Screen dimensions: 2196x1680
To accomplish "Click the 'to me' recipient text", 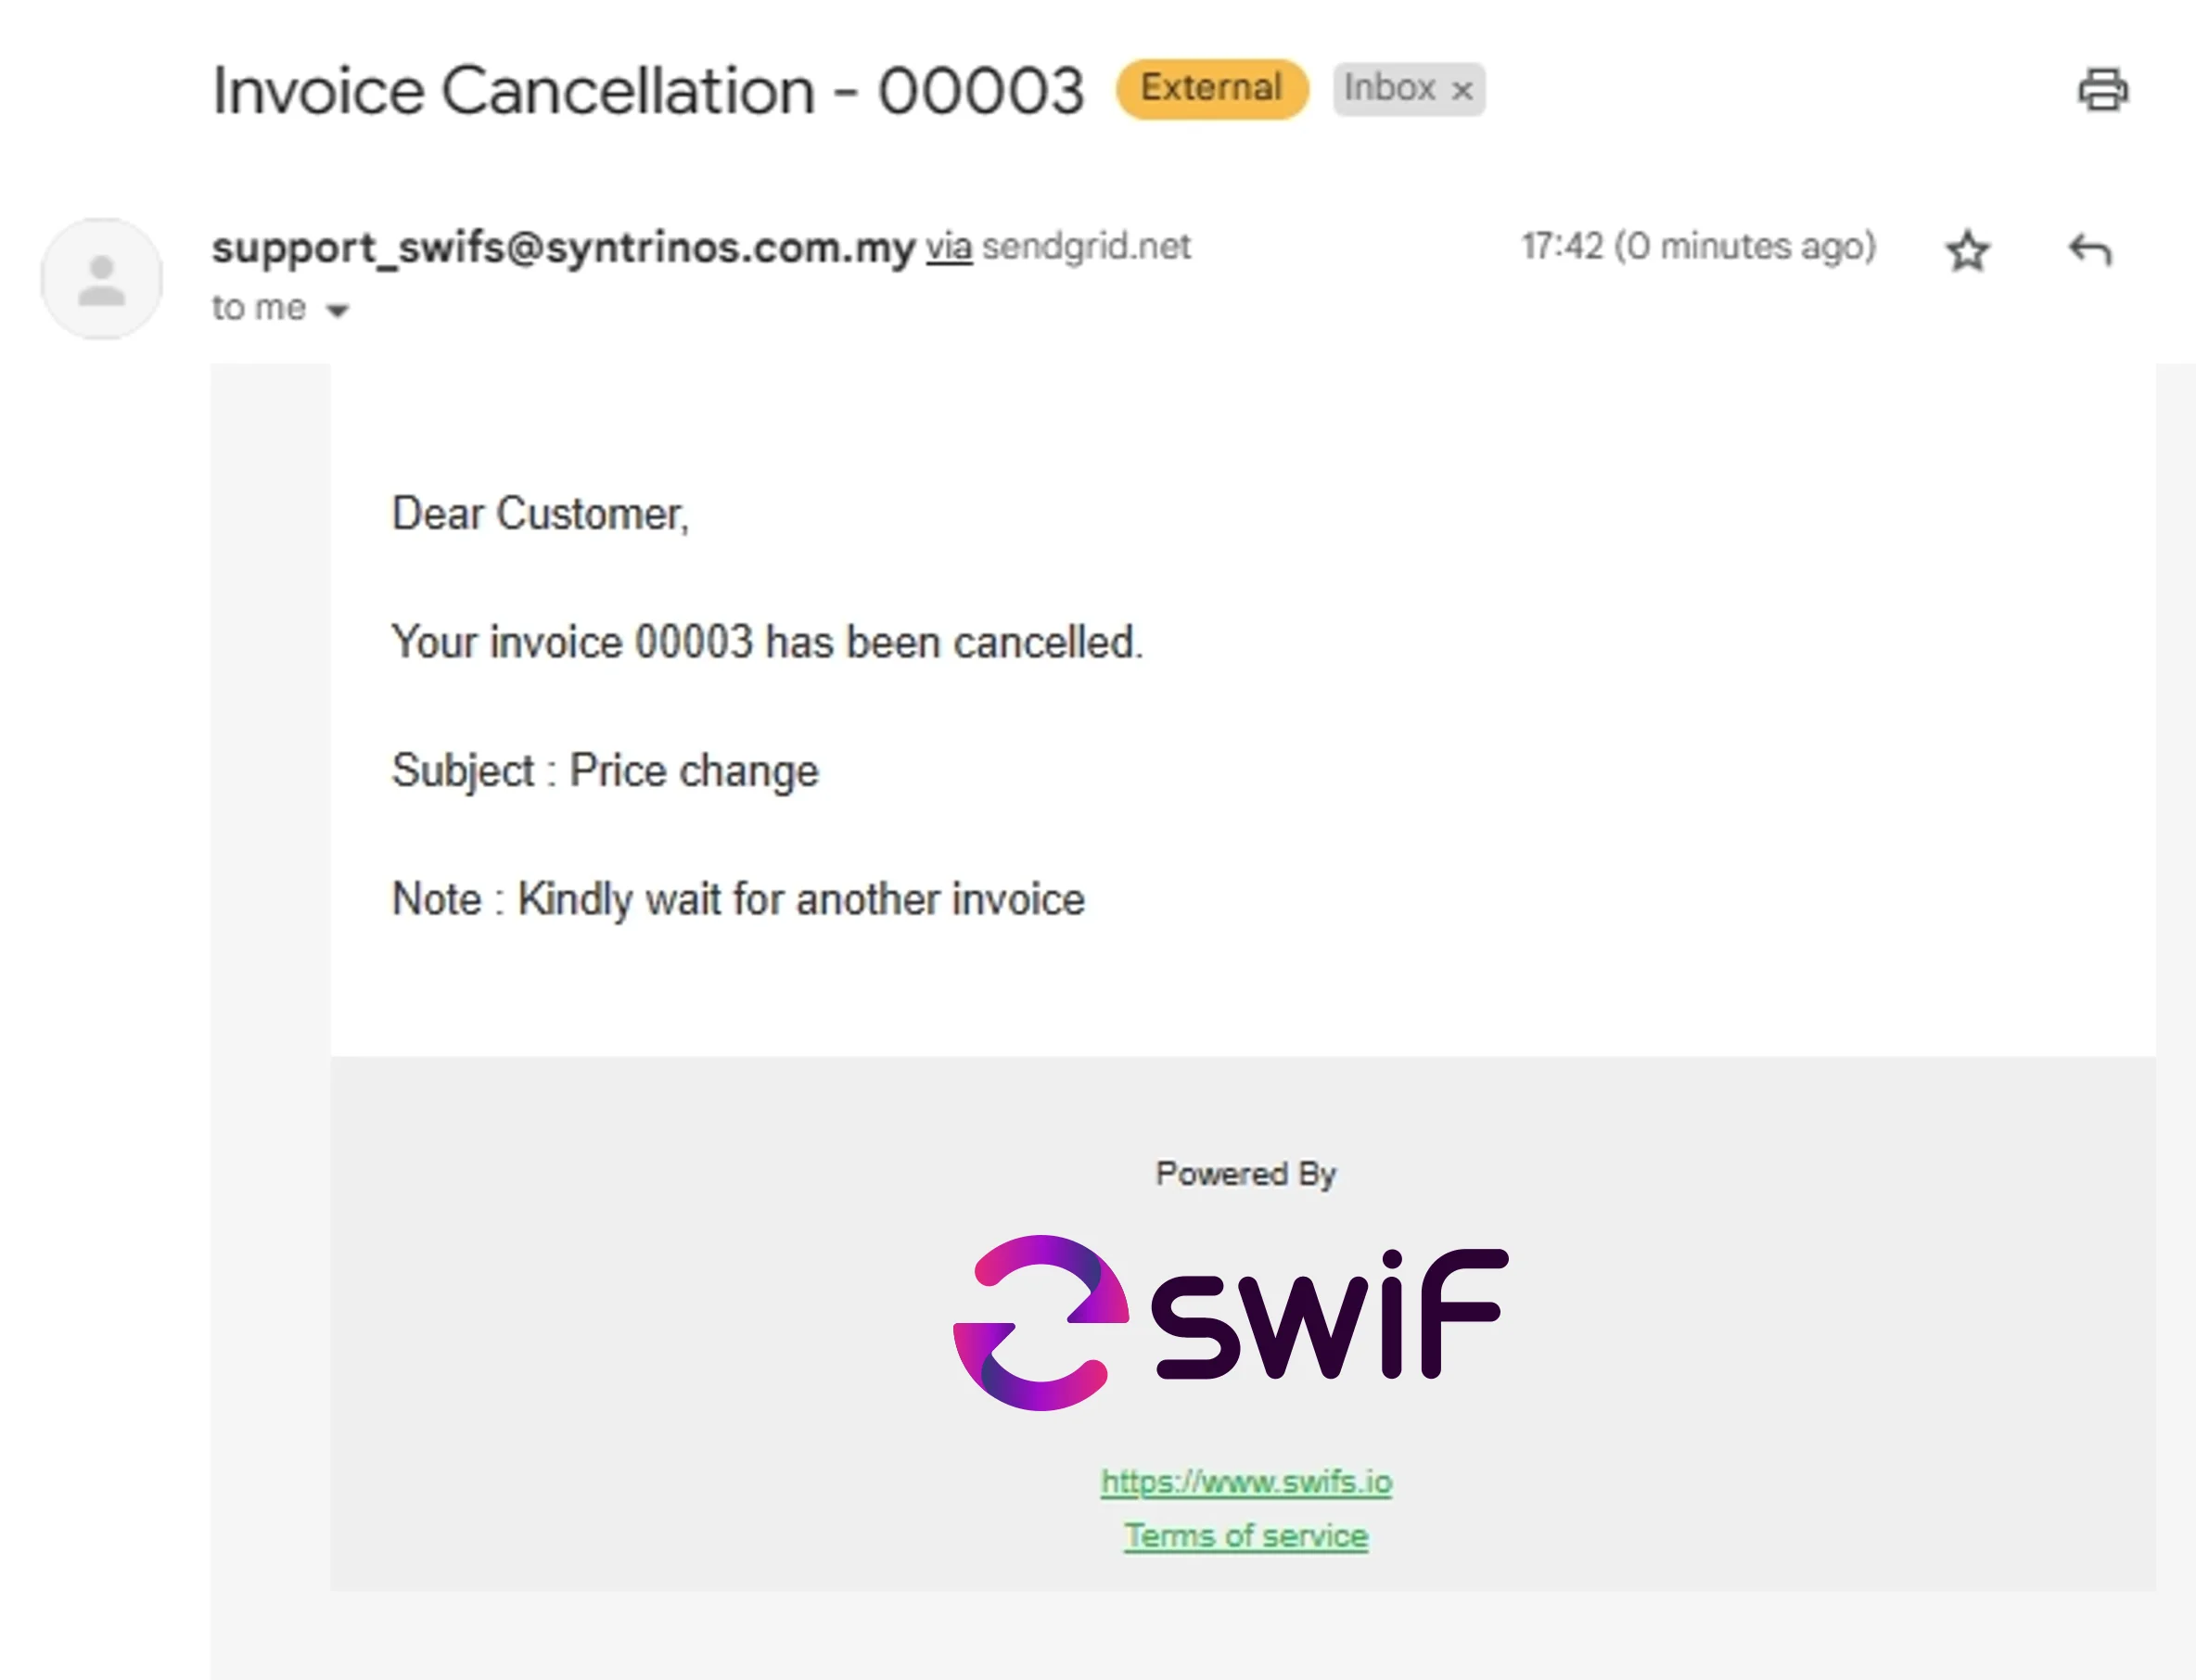I will pos(258,308).
